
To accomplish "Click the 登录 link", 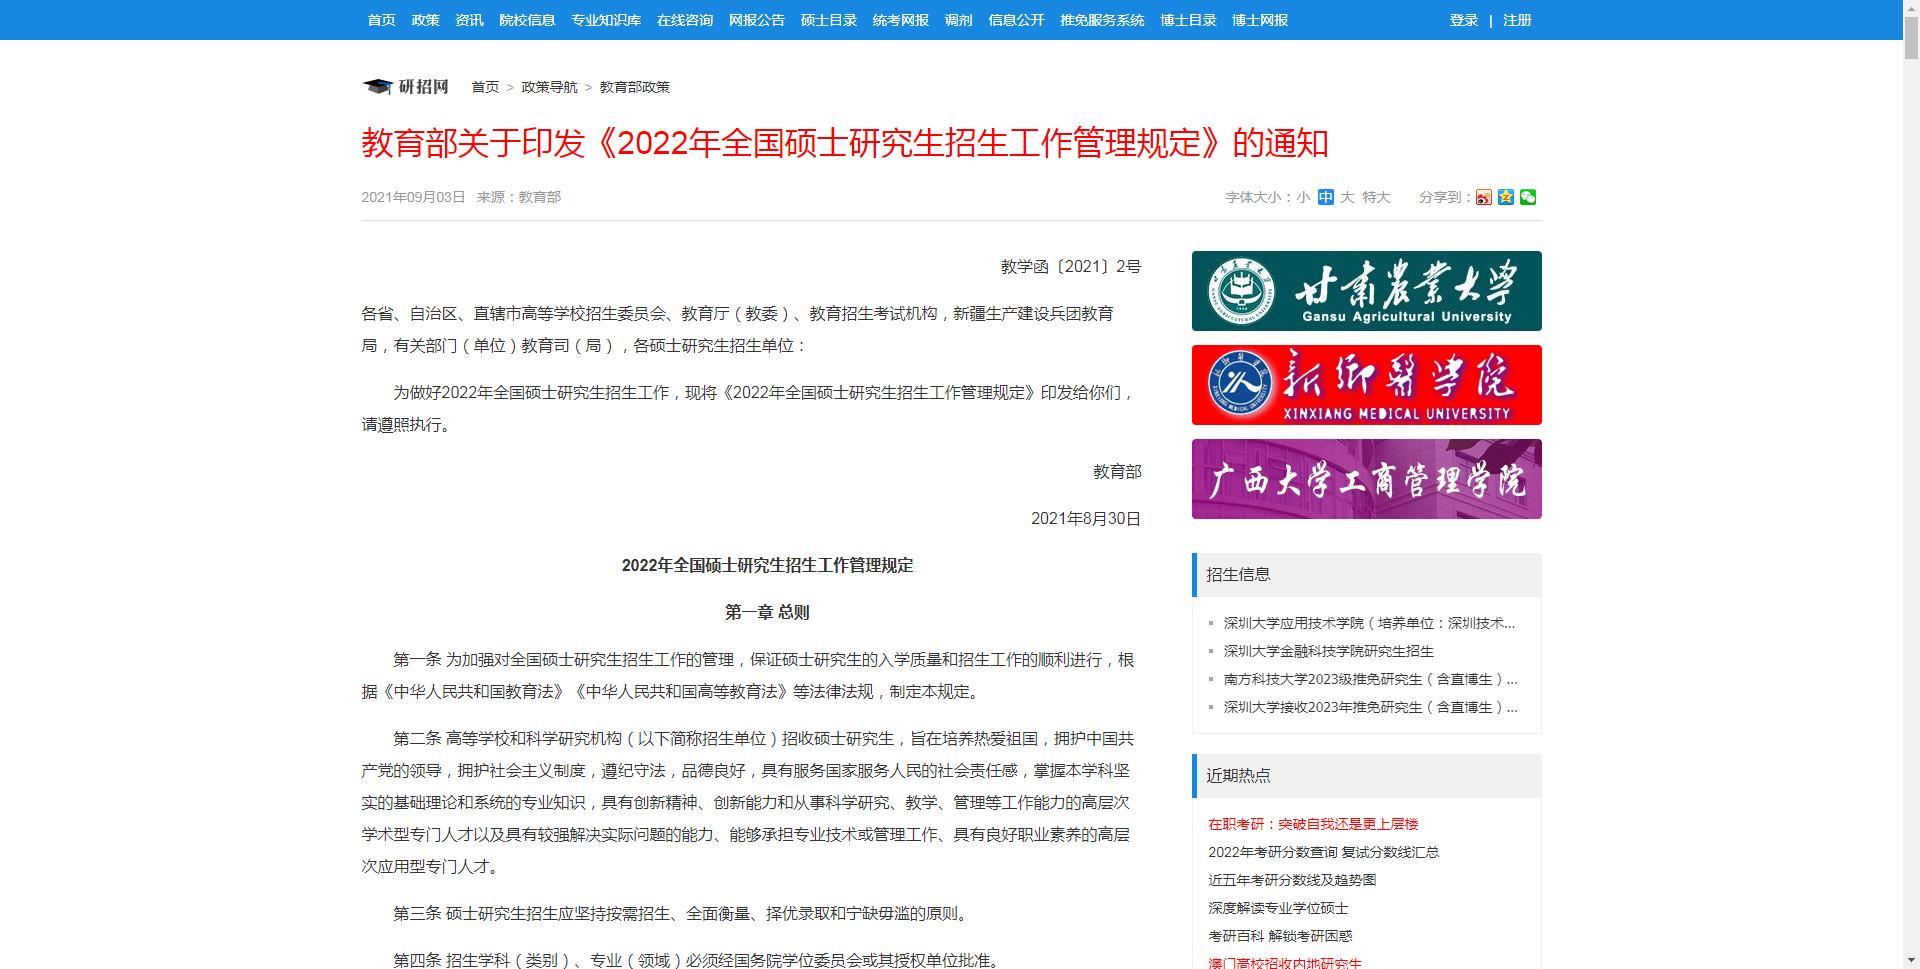I will (1463, 19).
